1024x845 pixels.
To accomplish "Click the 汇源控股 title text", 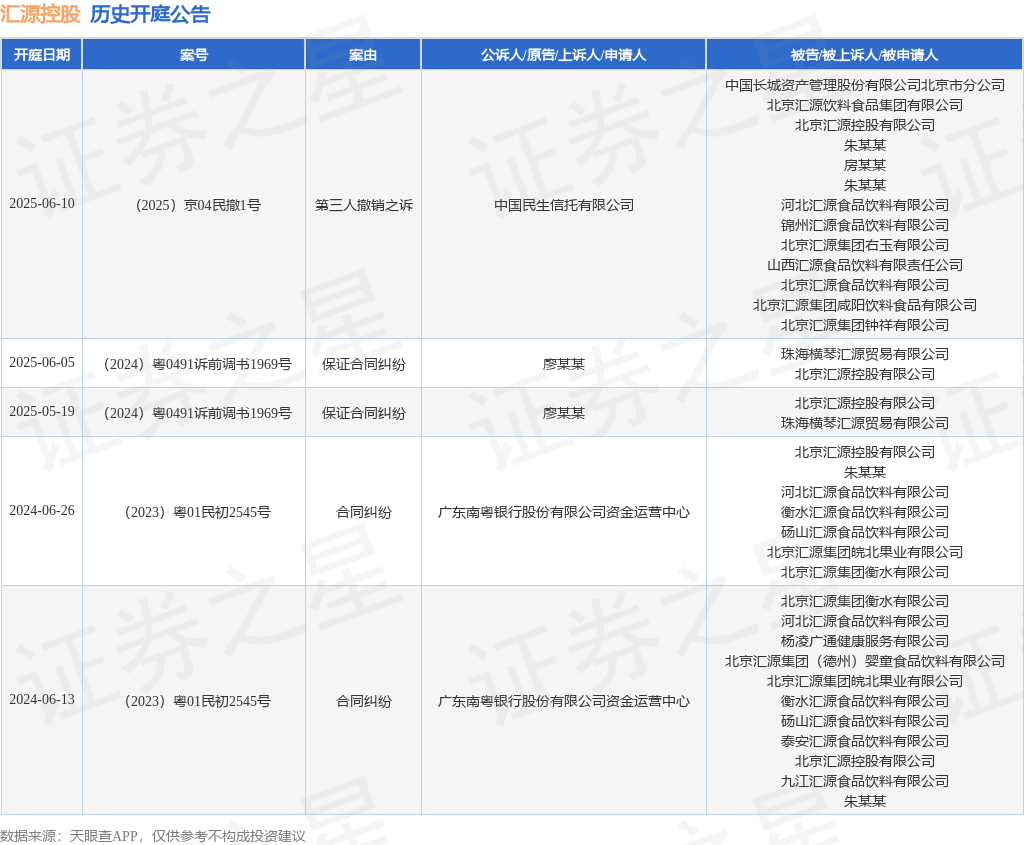I will click(40, 14).
